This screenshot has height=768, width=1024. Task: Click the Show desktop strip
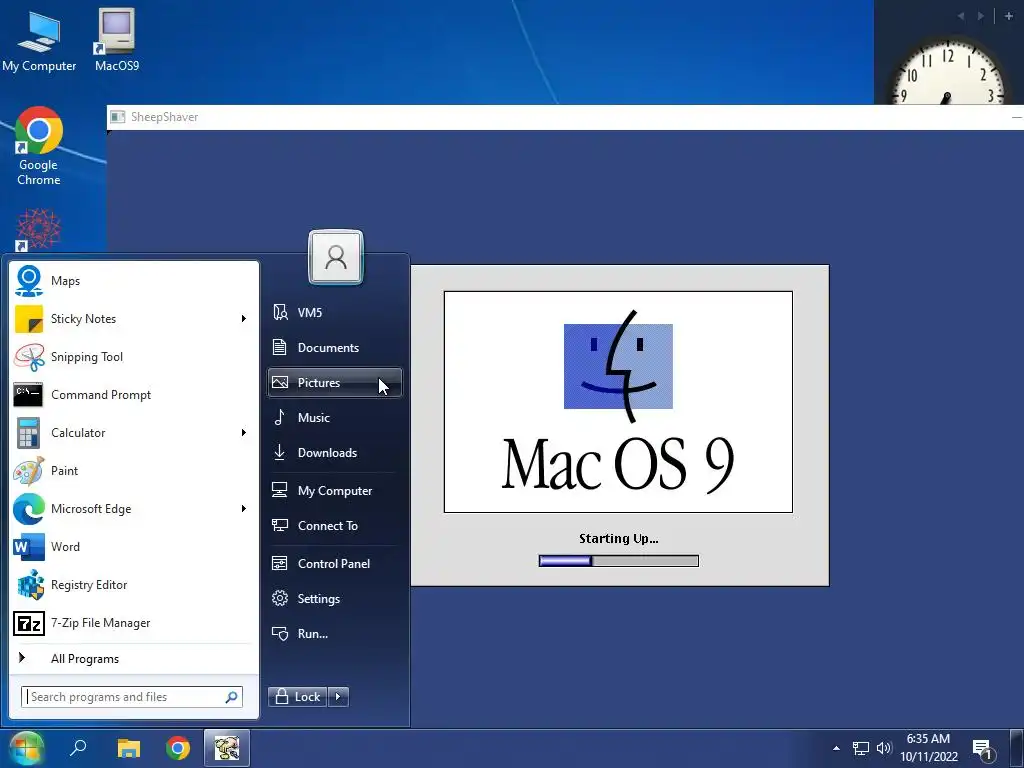tap(1017, 748)
